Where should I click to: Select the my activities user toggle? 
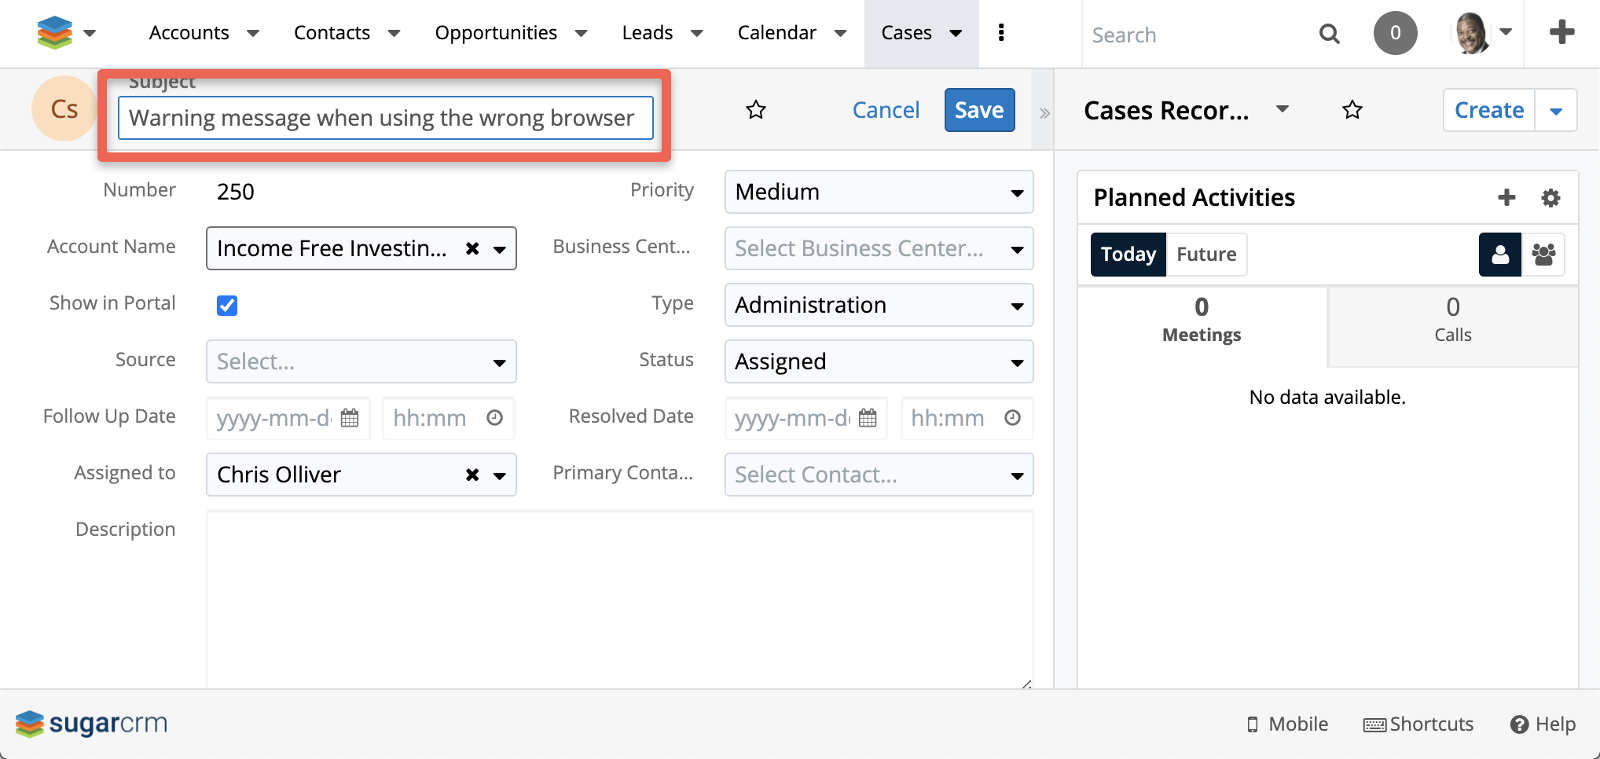pyautogui.click(x=1500, y=255)
